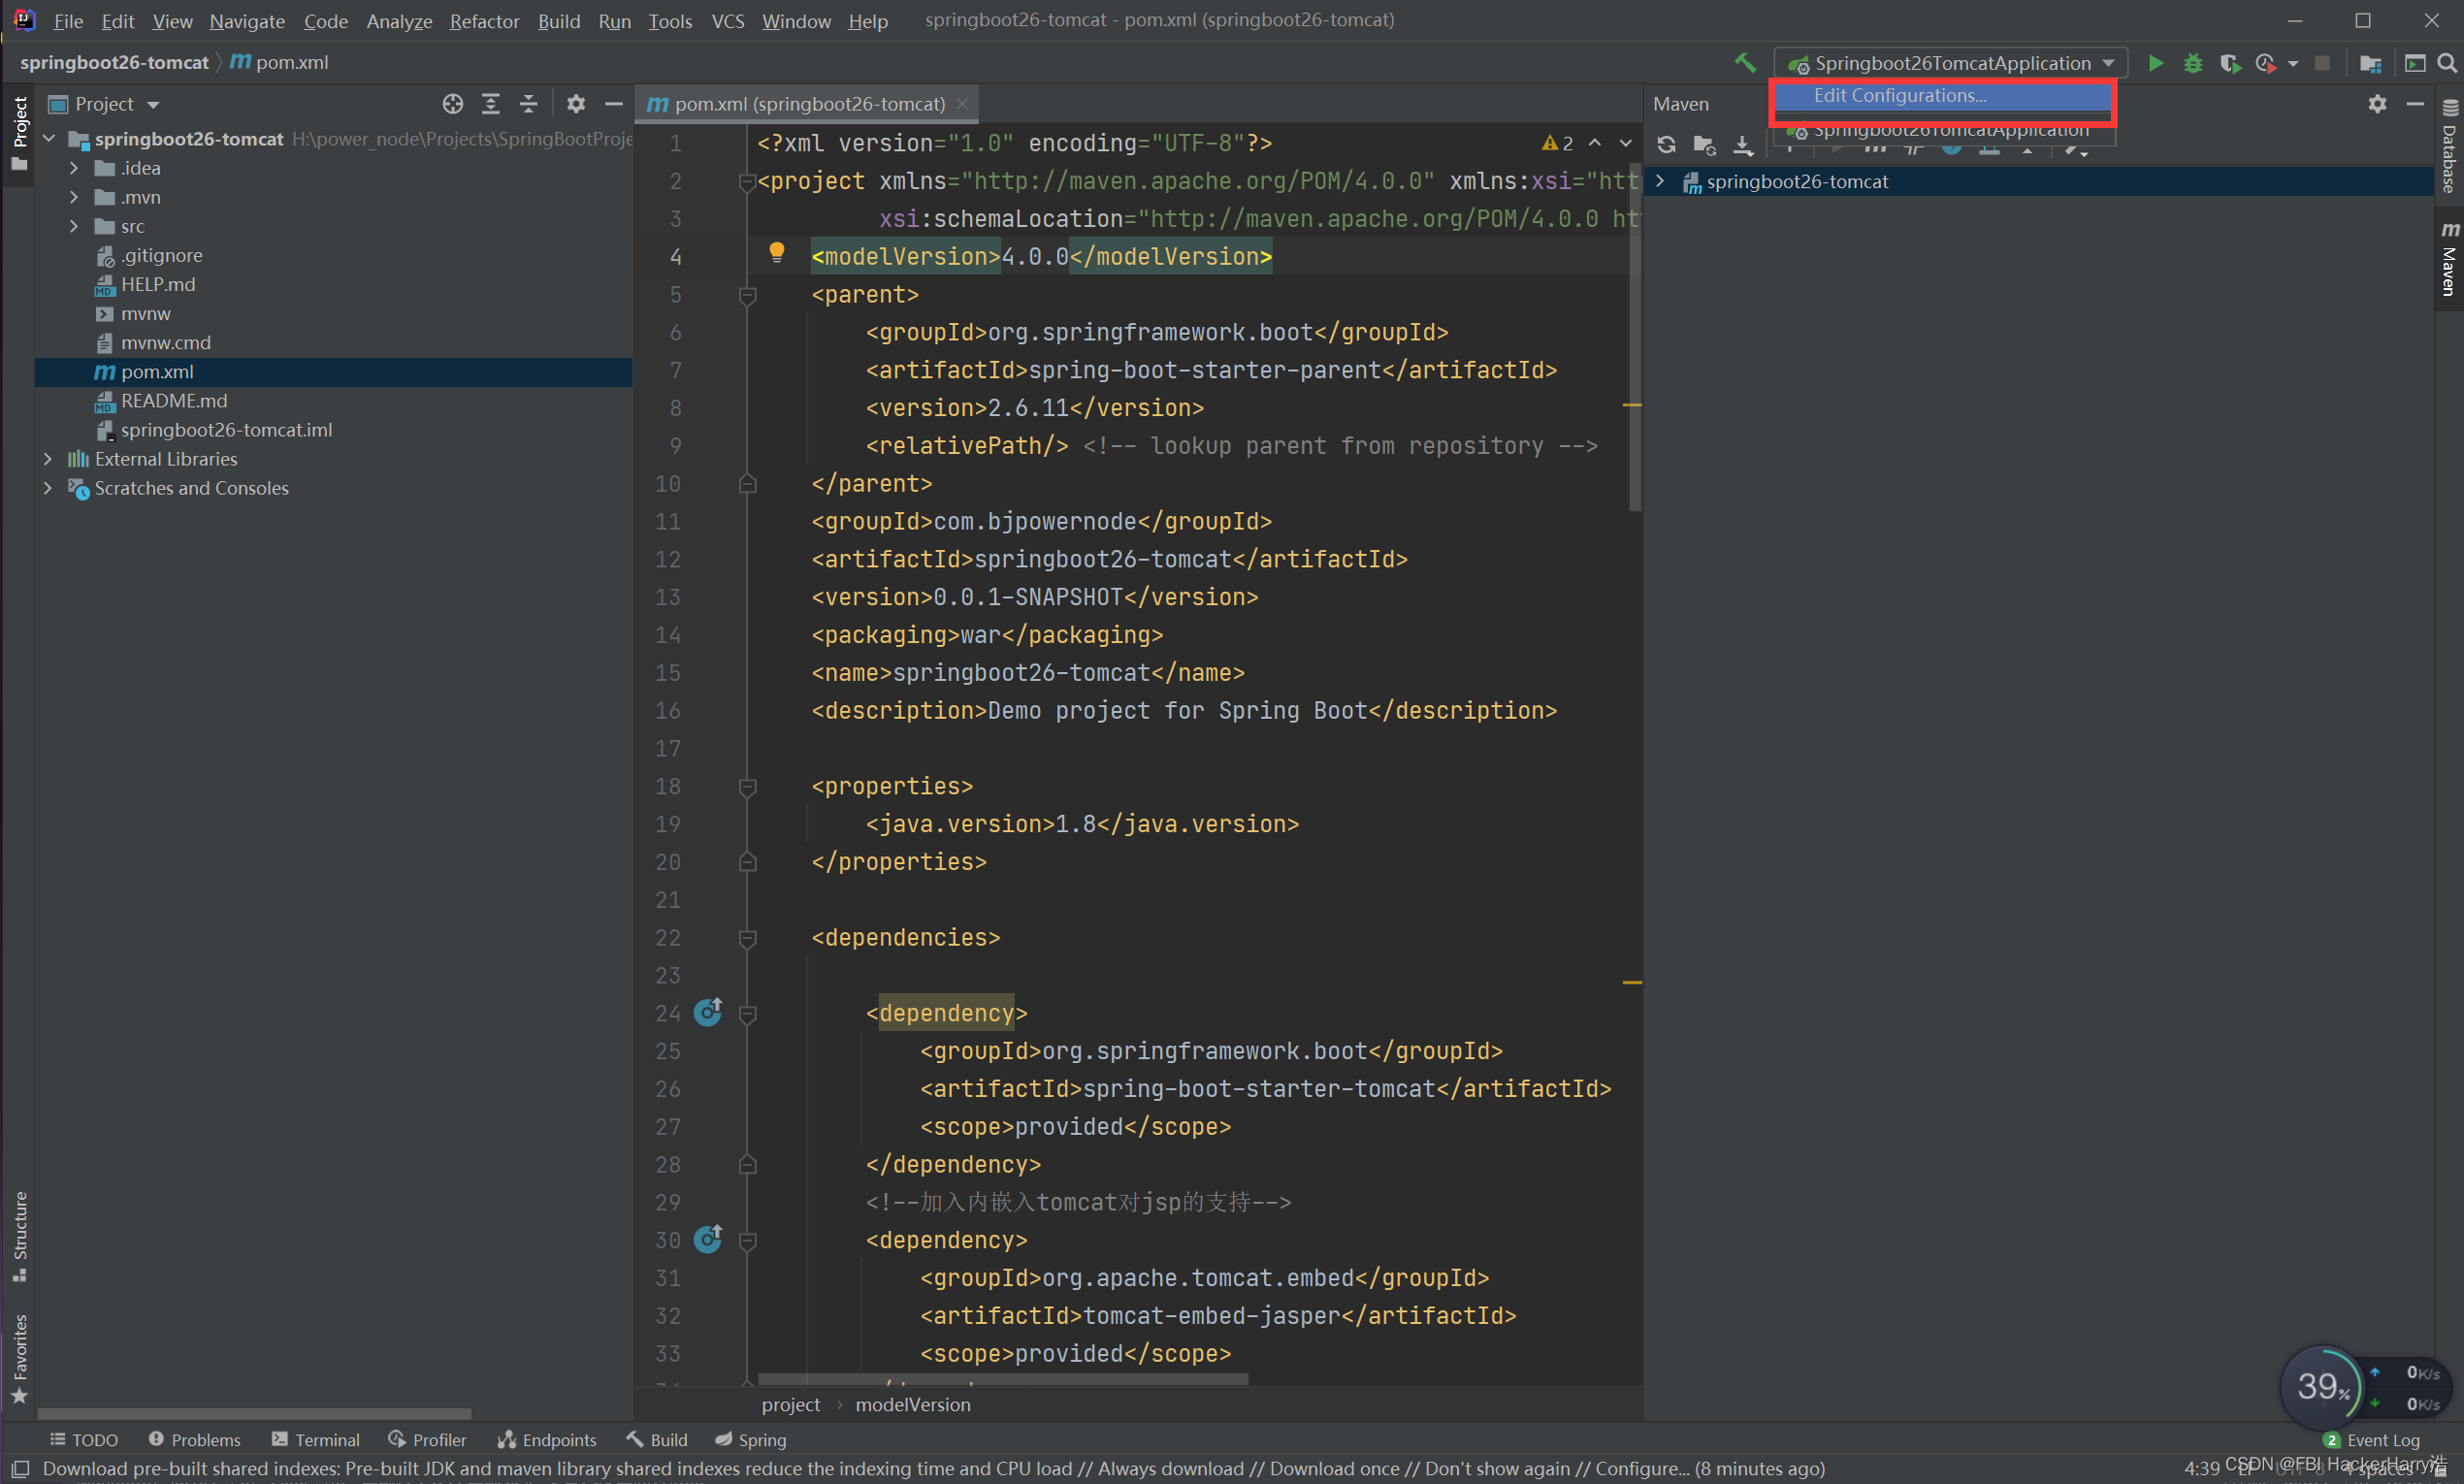Open the Endpoints tool window button
Image resolution: width=2464 pixels, height=1484 pixels.
(547, 1439)
